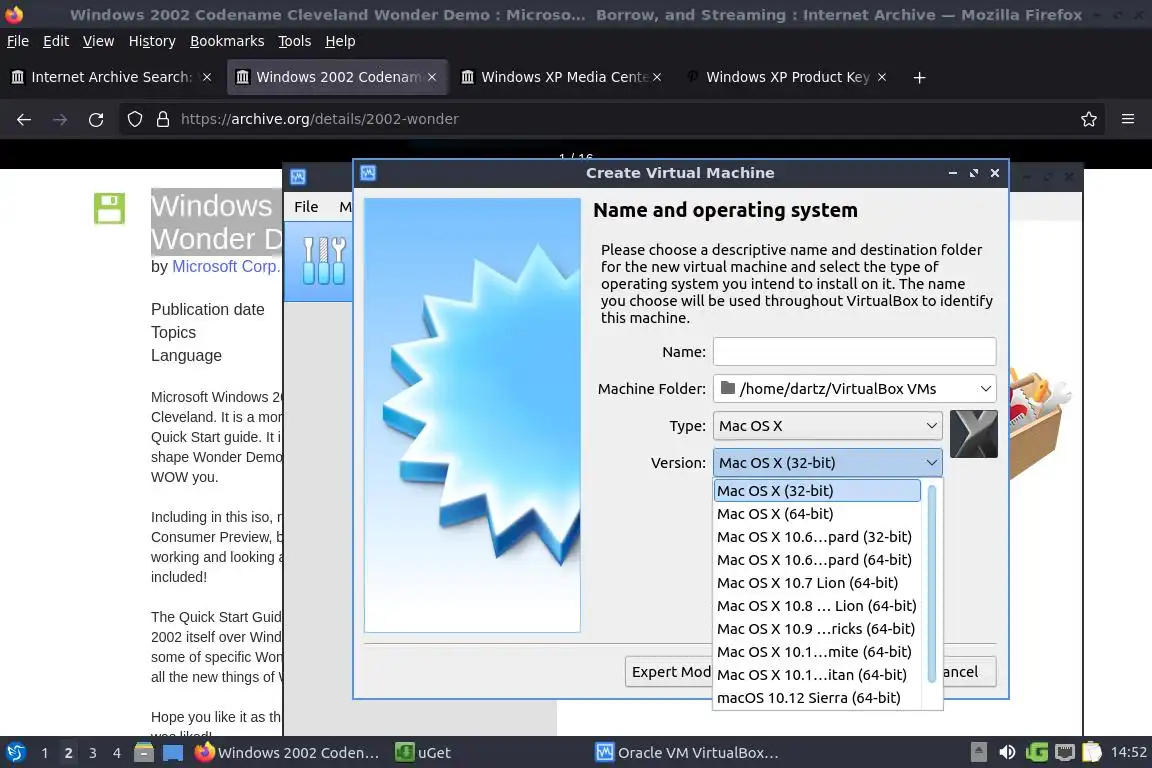Close the Windows 2002 Codename tab

(x=432, y=77)
